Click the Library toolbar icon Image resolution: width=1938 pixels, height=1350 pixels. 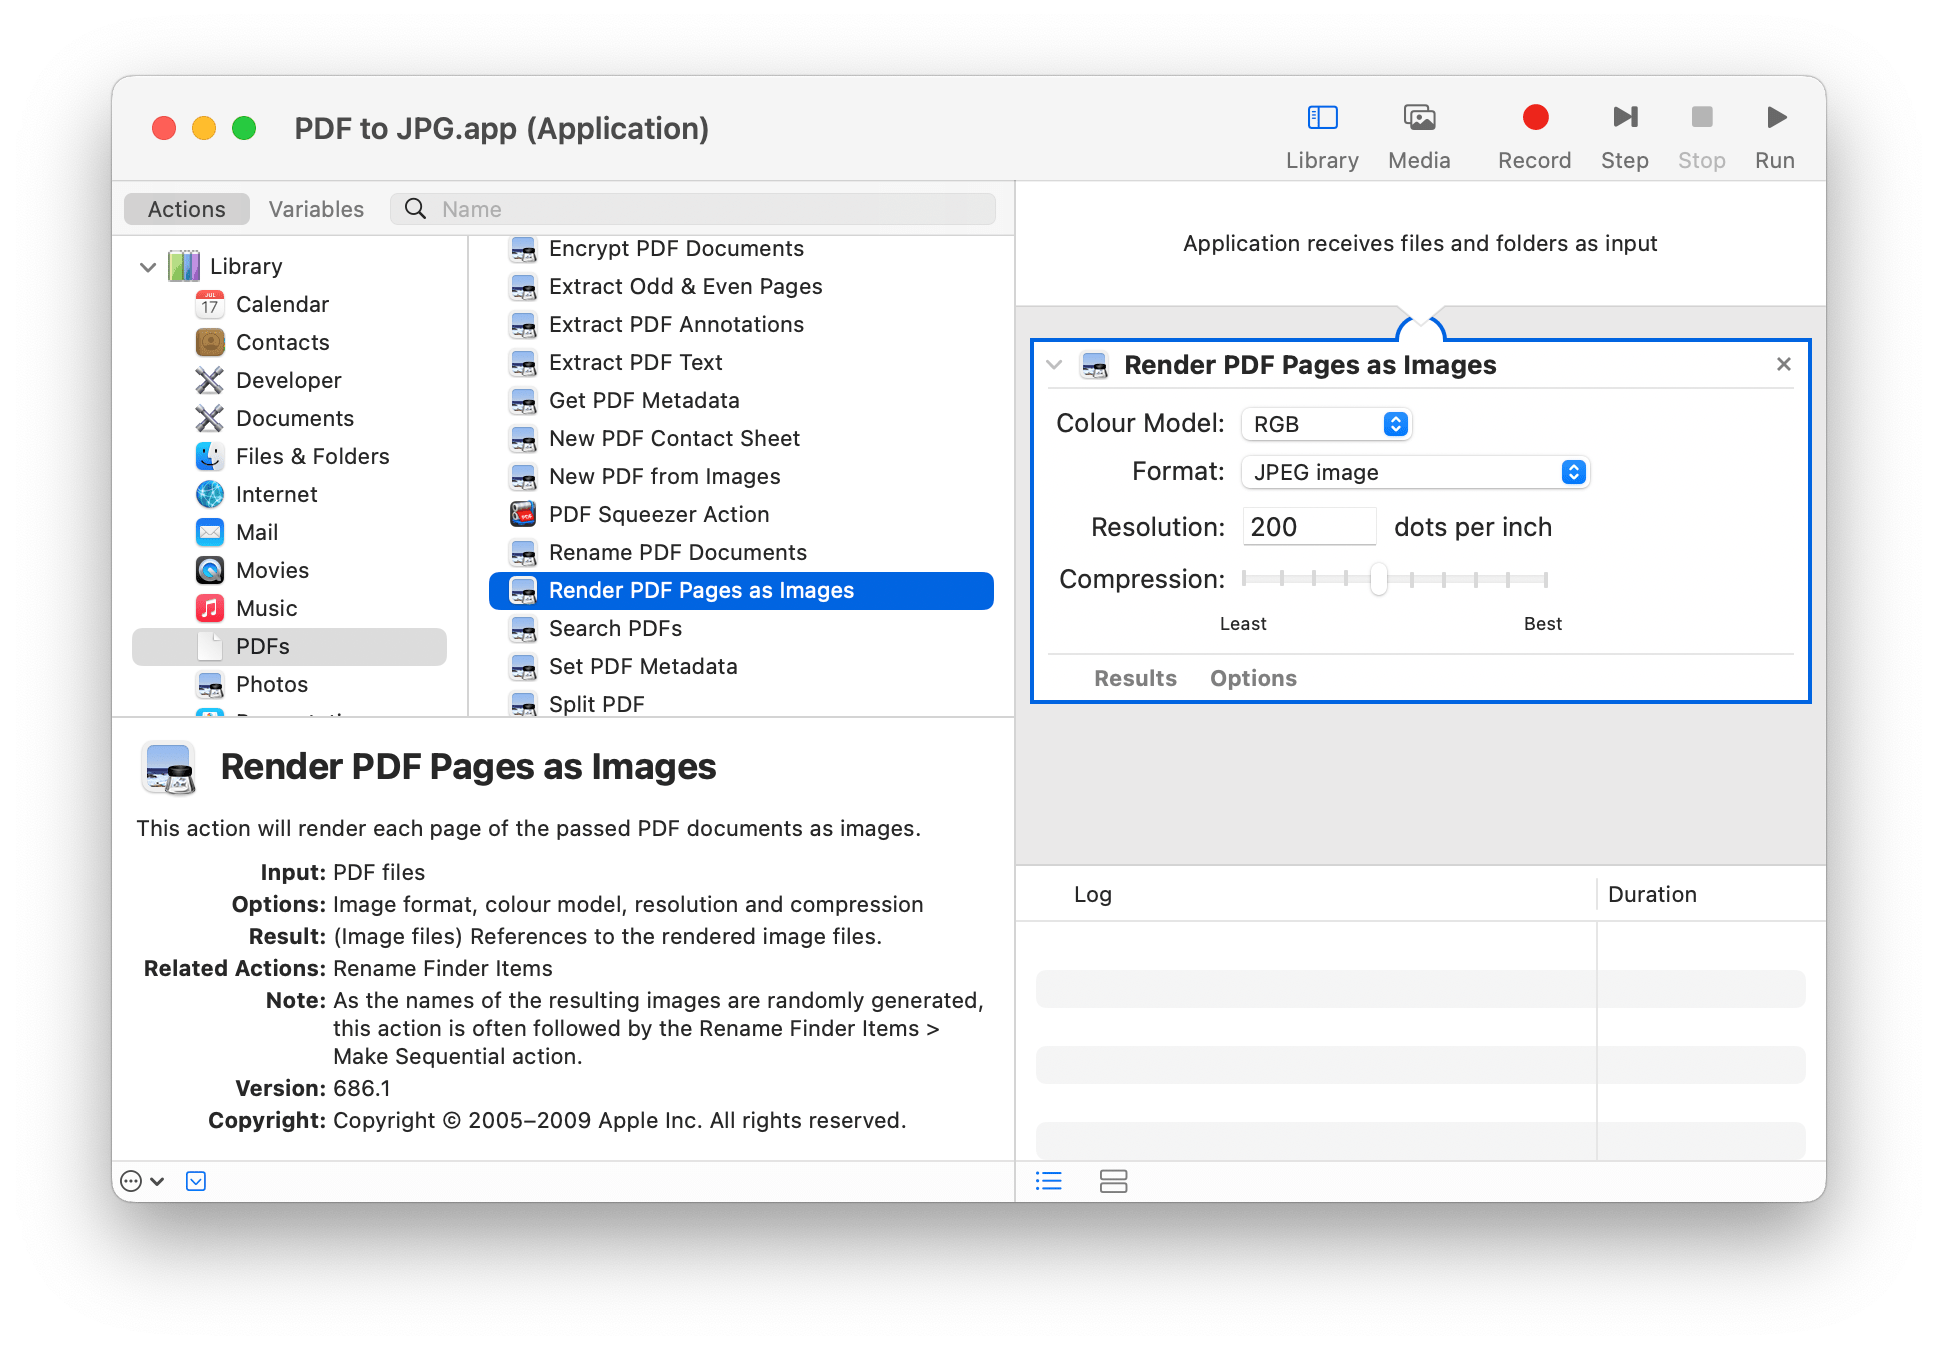click(1322, 118)
